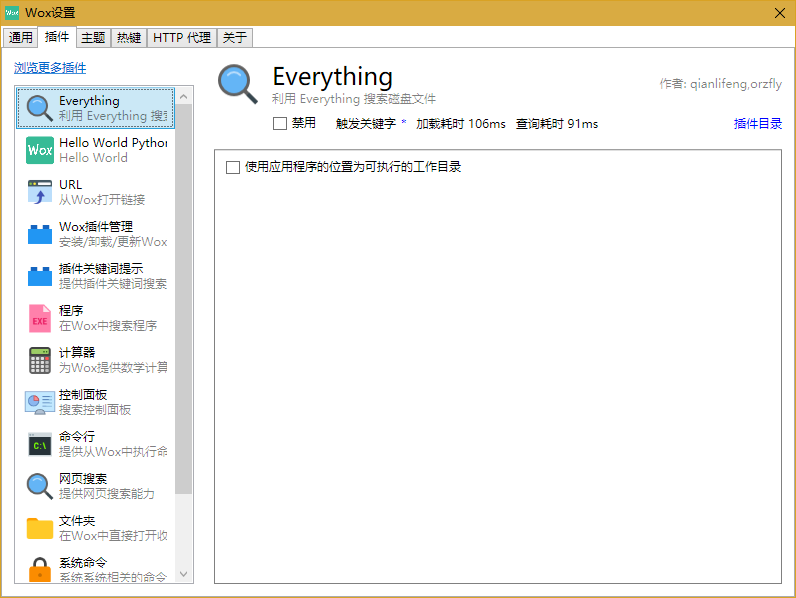Click the Hello World Python Wox icon
The height and width of the screenshot is (598, 796).
tap(40, 150)
